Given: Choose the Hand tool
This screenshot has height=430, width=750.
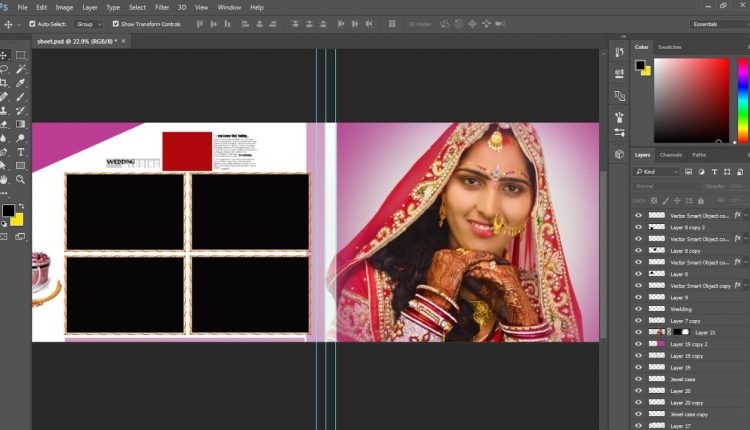Looking at the screenshot, I should (x=5, y=179).
